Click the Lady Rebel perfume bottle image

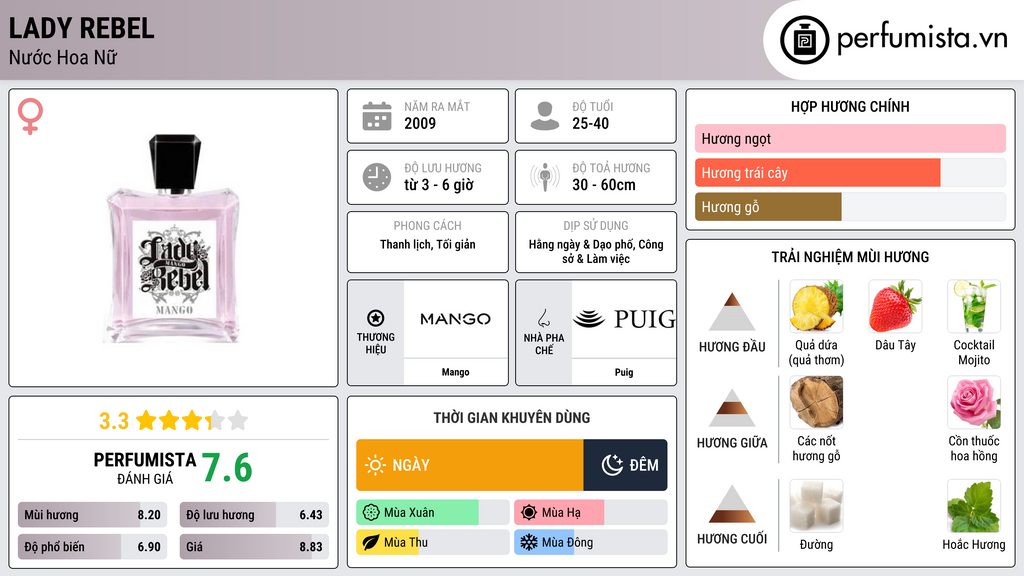point(174,238)
